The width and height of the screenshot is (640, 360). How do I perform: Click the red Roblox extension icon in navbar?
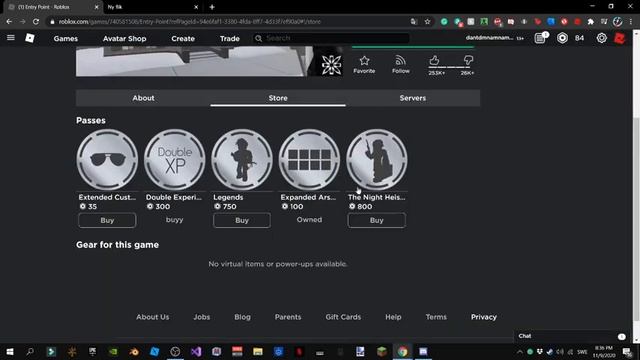(x=620, y=38)
